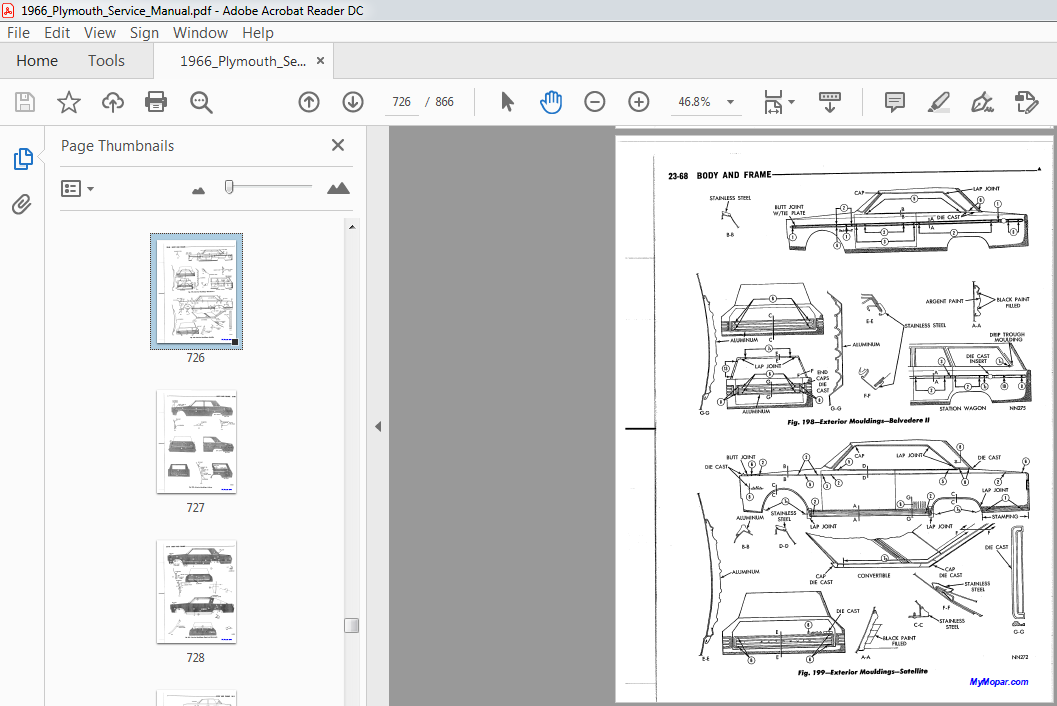Click the read mode keyboard icon
1057x706 pixels.
click(x=829, y=102)
